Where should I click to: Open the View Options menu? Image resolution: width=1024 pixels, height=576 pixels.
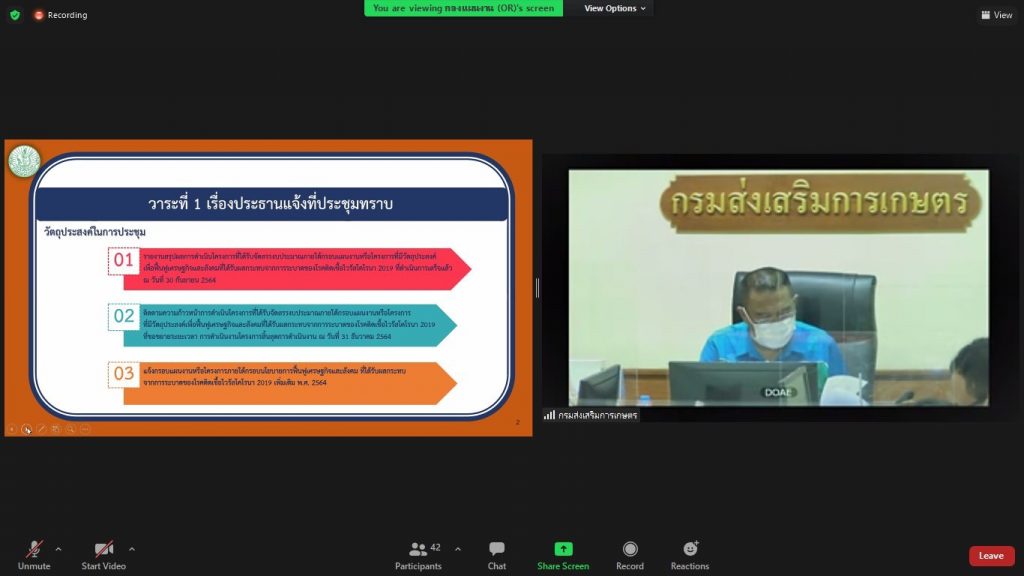pyautogui.click(x=615, y=8)
